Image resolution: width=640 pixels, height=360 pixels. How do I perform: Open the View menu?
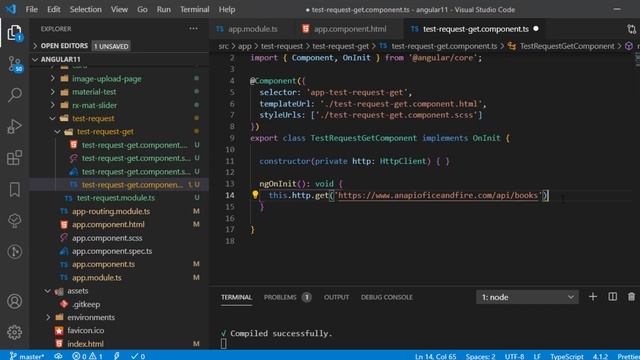point(119,9)
